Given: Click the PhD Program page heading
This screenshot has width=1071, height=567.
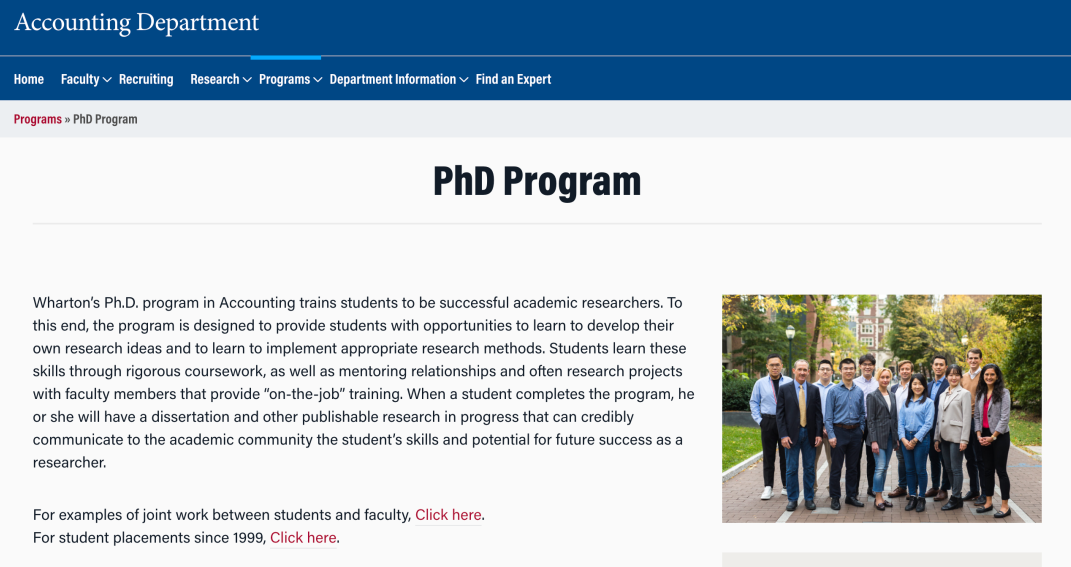Looking at the screenshot, I should [x=537, y=182].
